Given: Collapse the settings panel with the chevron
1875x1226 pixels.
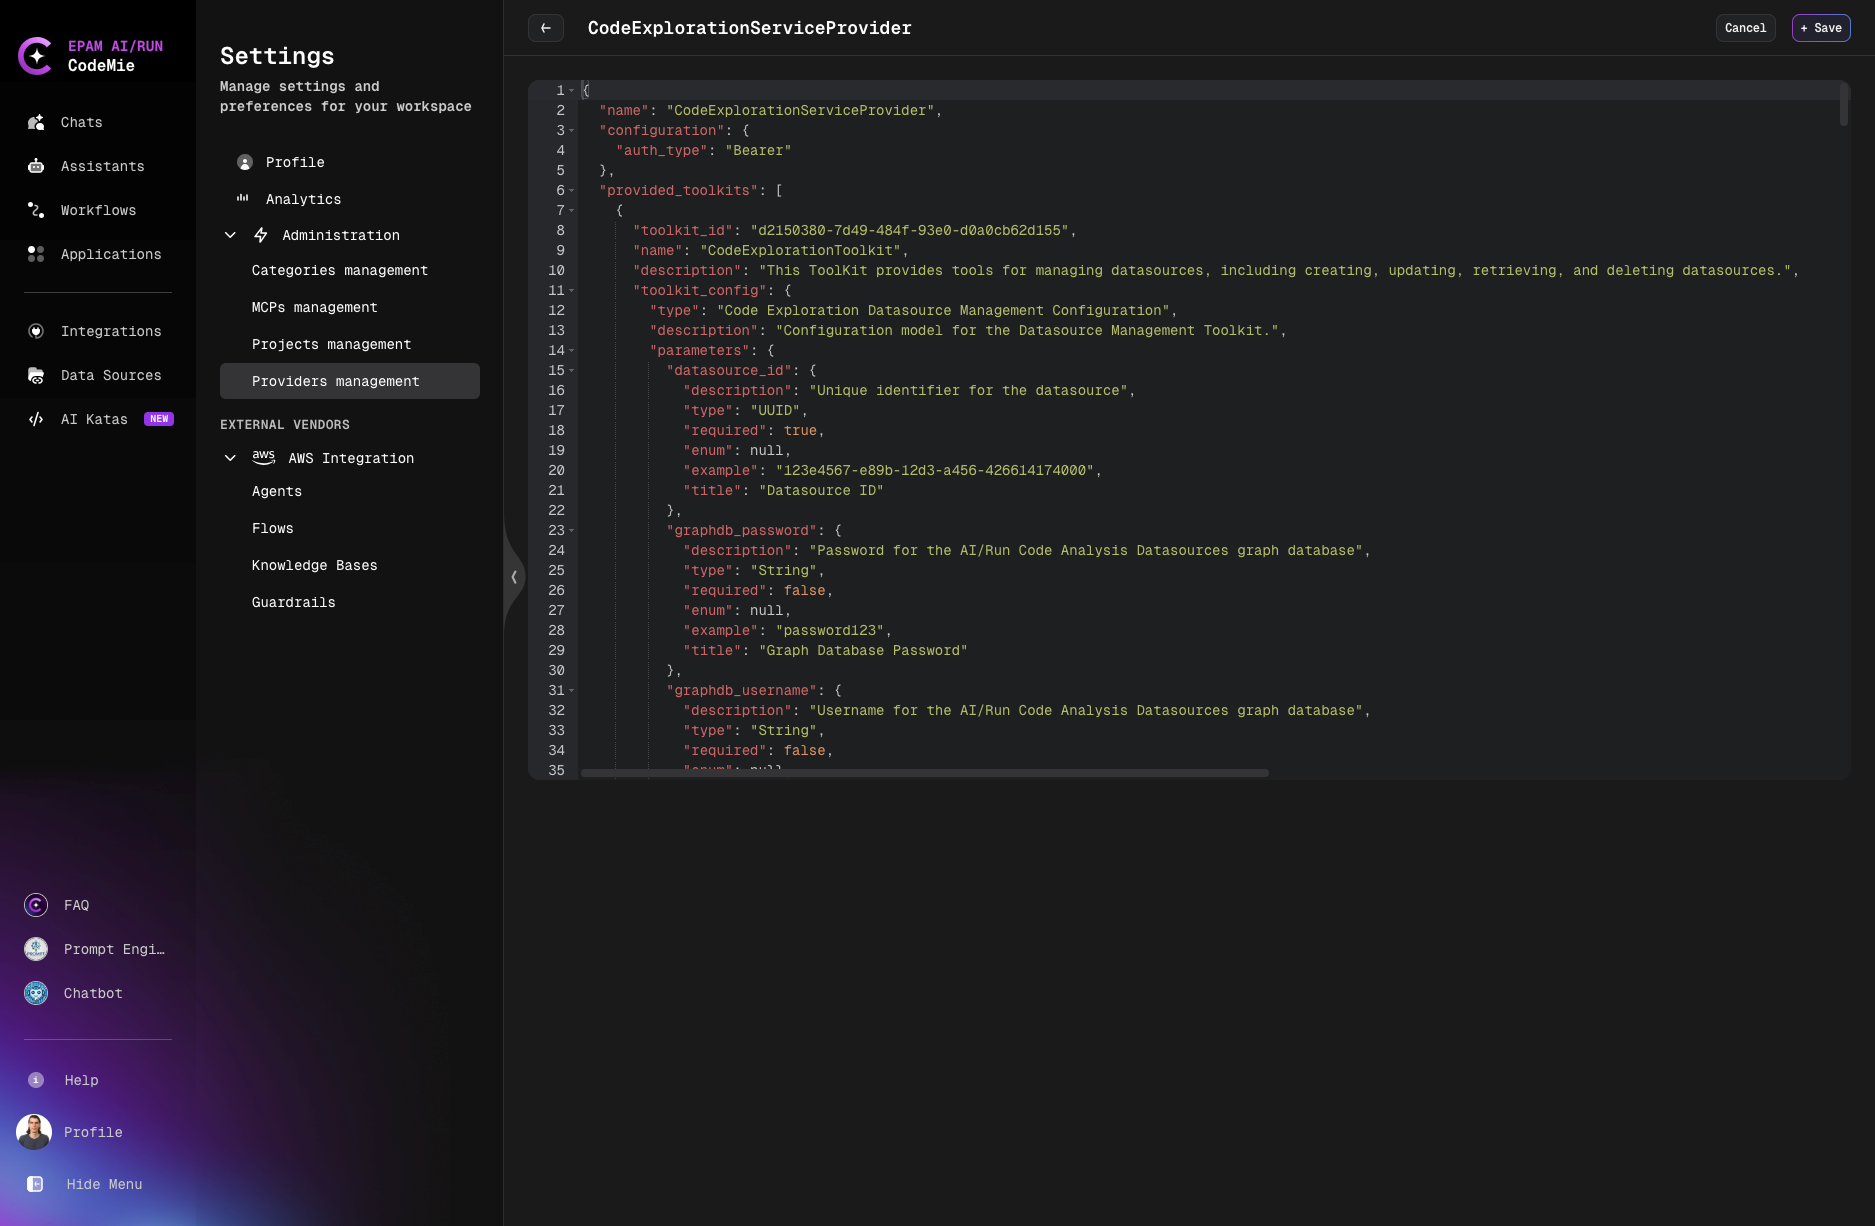Looking at the screenshot, I should 514,577.
